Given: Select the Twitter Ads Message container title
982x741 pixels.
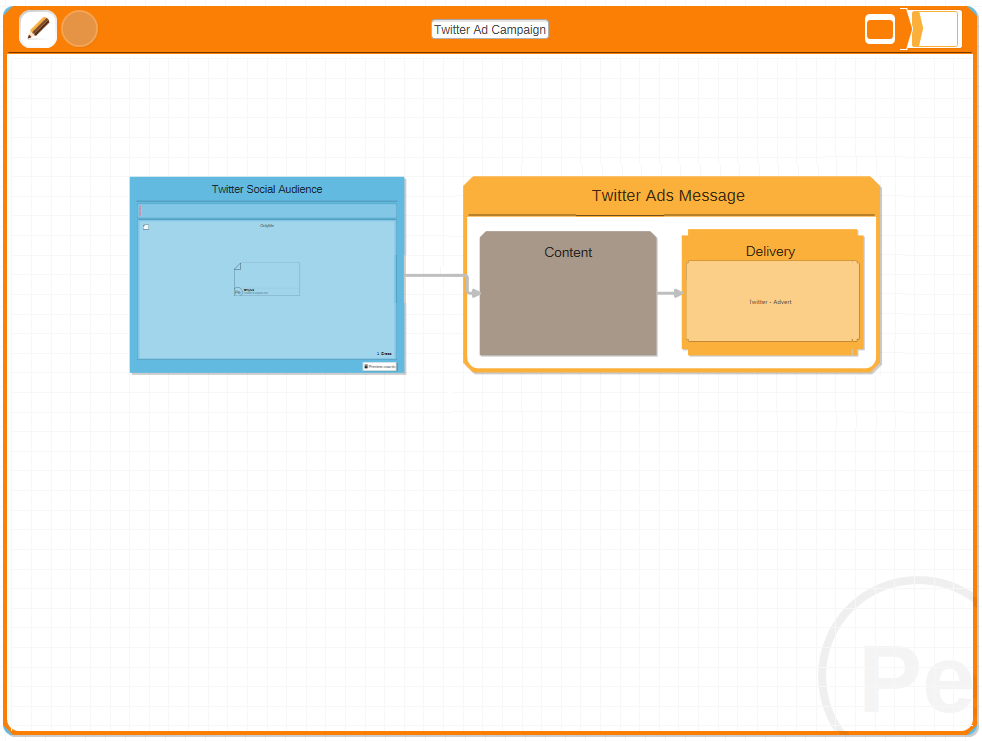Looking at the screenshot, I should 668,196.
